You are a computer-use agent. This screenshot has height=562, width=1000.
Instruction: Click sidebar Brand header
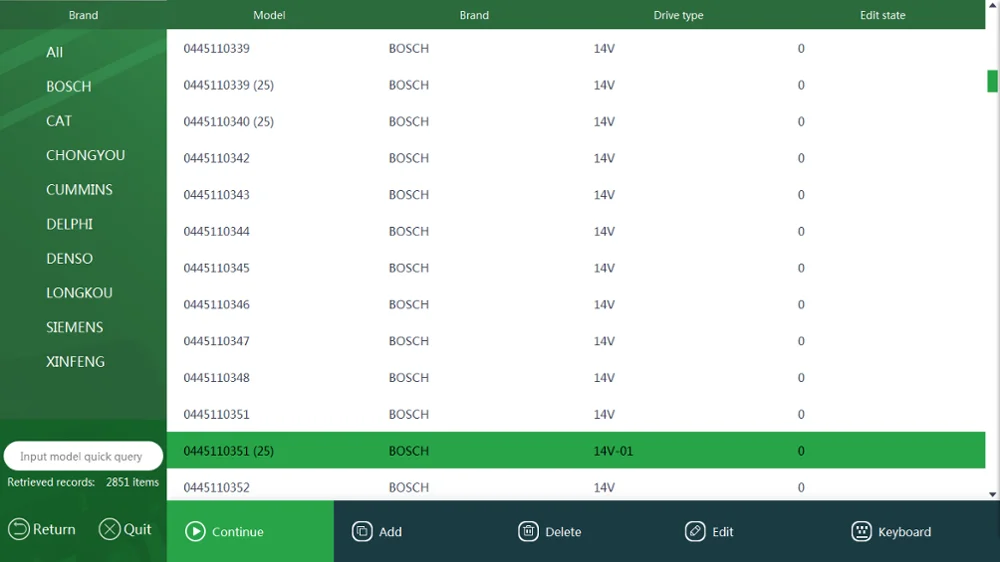[84, 15]
